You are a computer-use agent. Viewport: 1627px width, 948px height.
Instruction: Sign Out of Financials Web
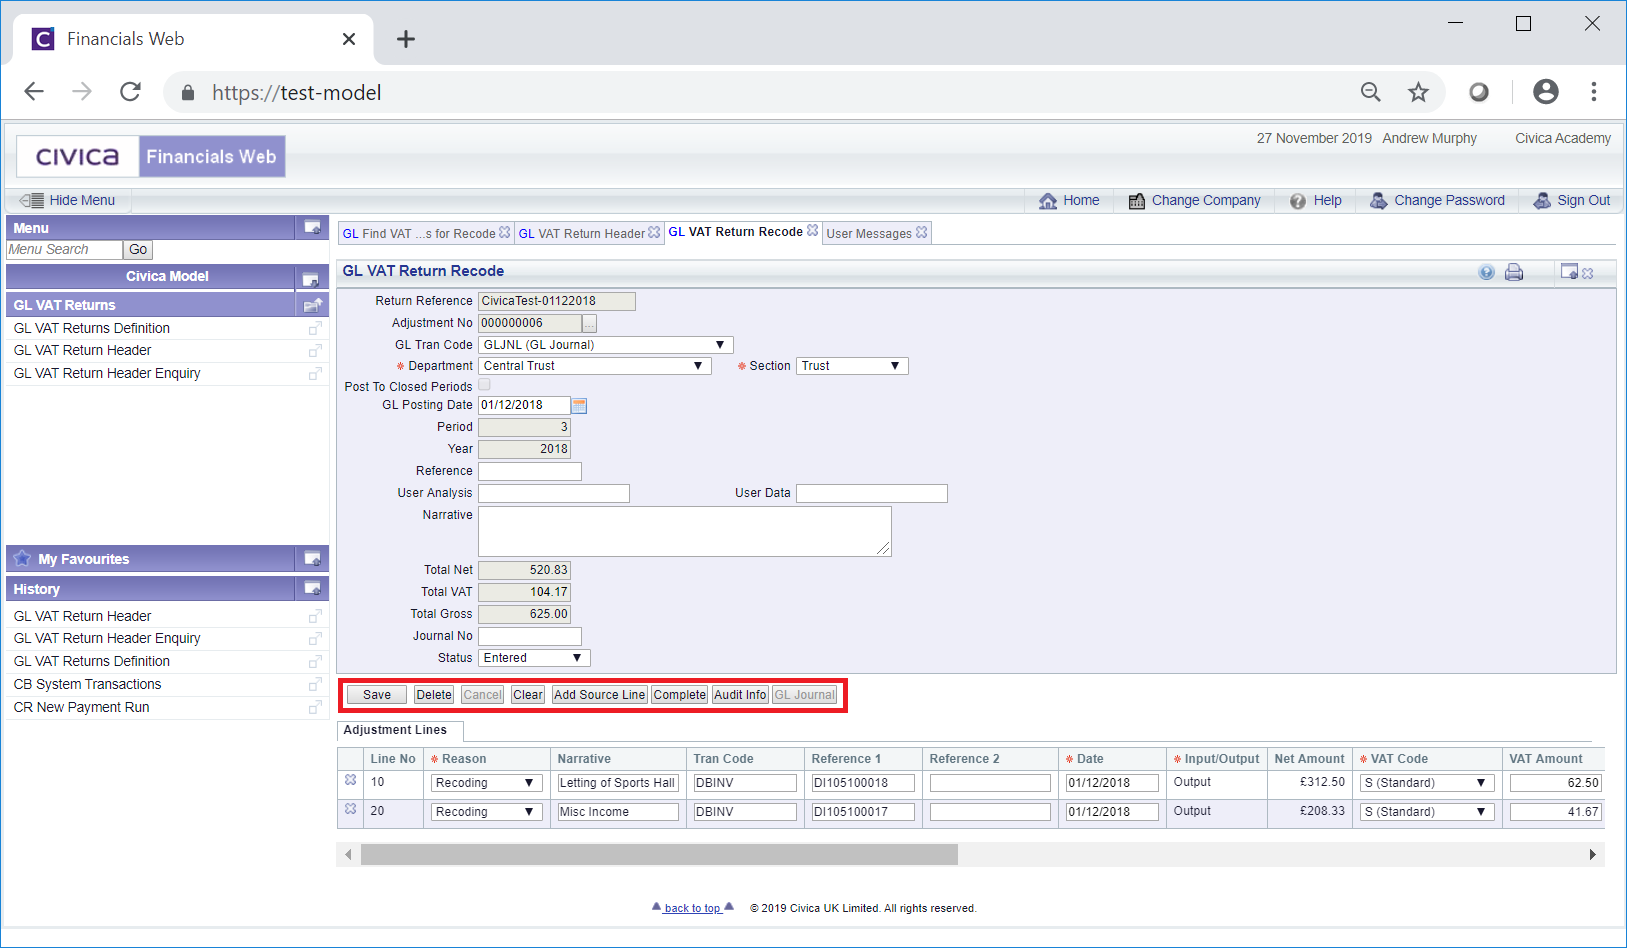coord(1572,201)
